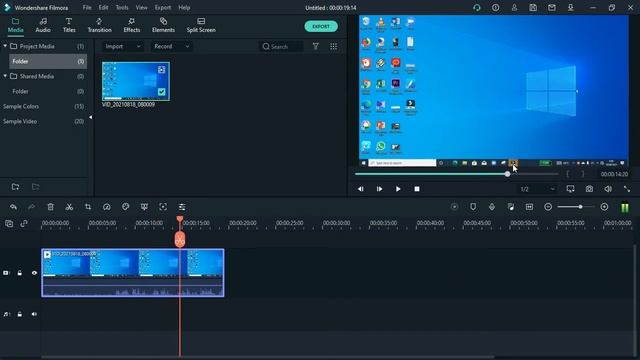Expand the preview to fullscreen
The width and height of the screenshot is (640, 360).
click(627, 189)
